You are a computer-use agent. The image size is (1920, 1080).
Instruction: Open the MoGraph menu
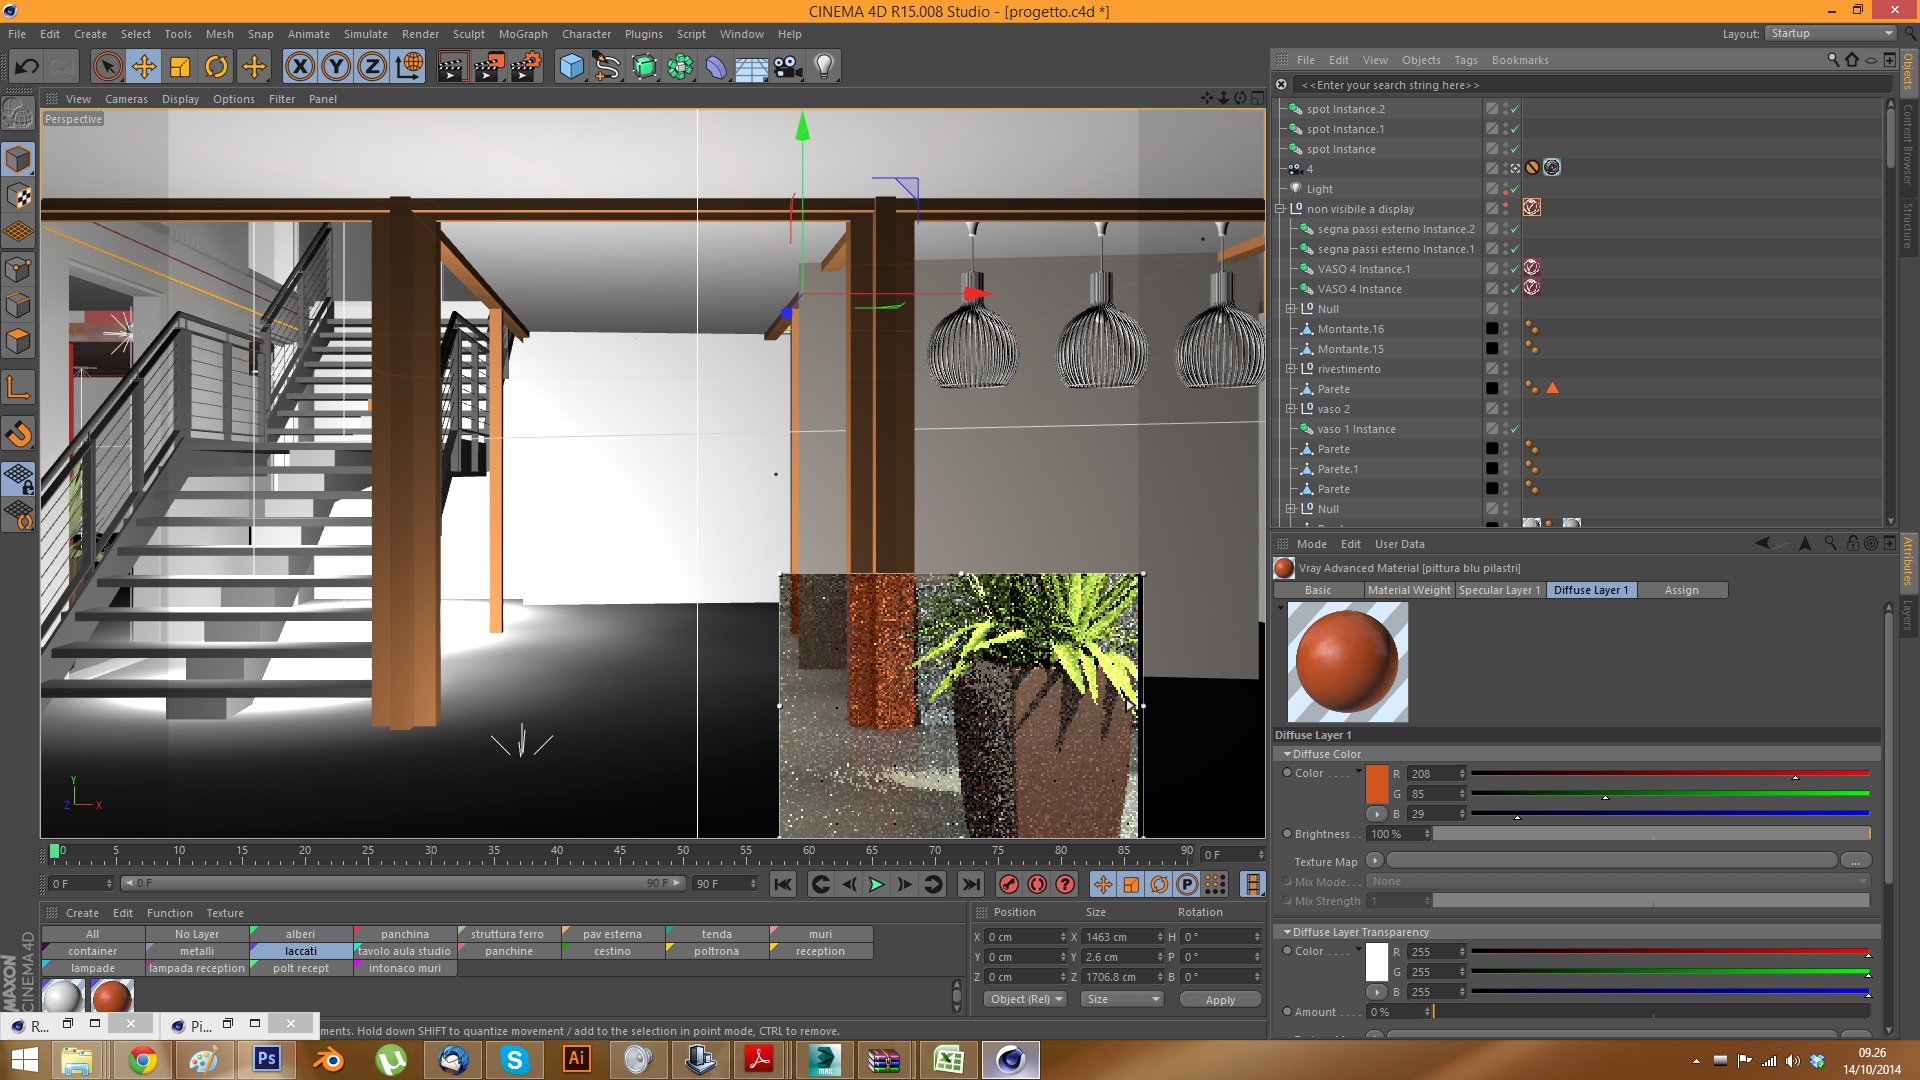(x=523, y=34)
